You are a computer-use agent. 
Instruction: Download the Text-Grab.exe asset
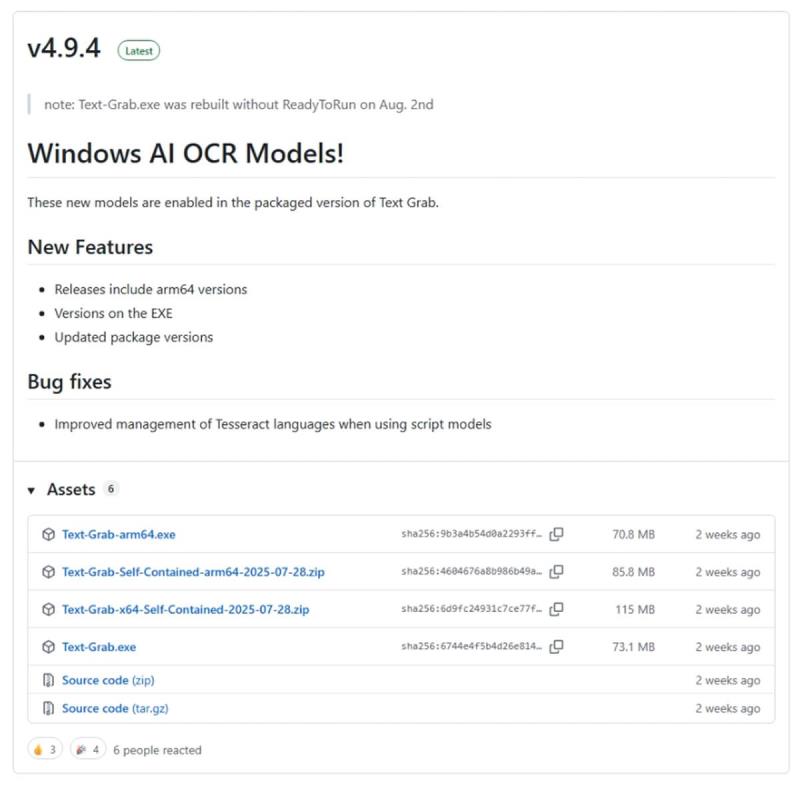[99, 647]
